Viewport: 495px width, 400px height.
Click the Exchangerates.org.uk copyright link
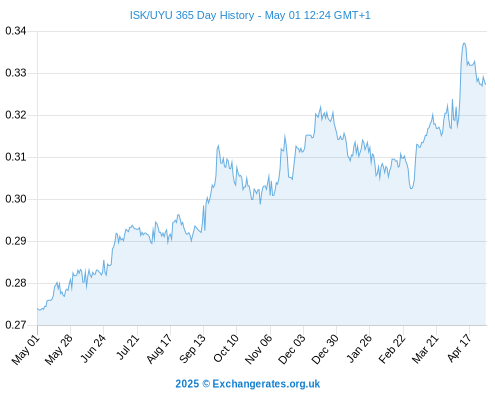(x=248, y=384)
